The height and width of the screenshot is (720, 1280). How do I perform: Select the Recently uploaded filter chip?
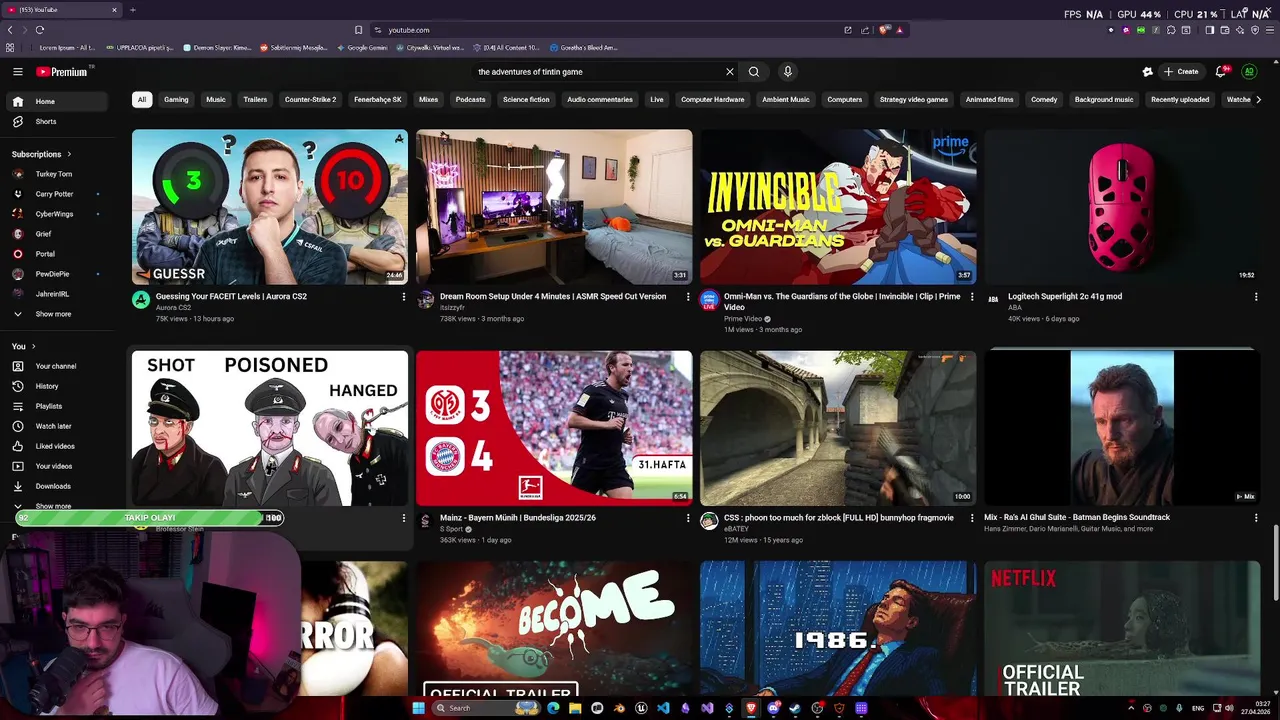(1180, 100)
